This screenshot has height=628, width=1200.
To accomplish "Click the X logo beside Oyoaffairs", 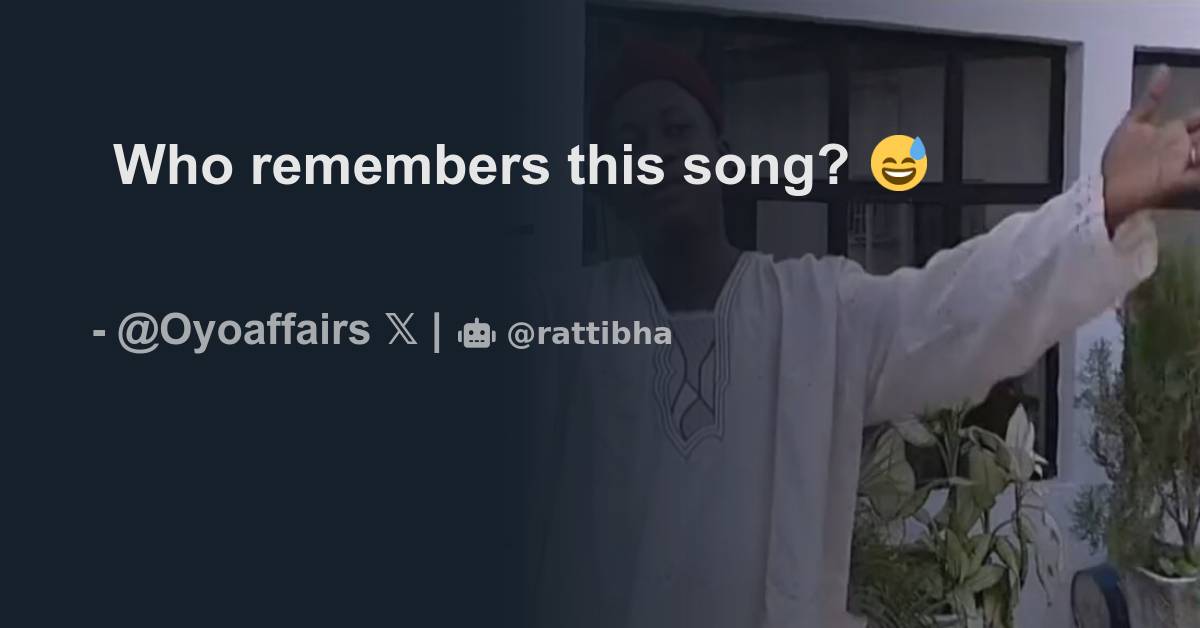I will (x=402, y=332).
